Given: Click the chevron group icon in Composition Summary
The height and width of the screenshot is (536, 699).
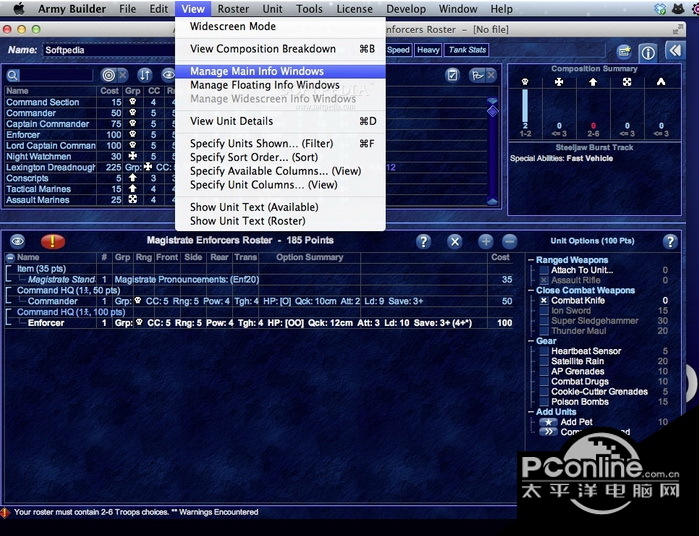Looking at the screenshot, I should click(x=661, y=82).
